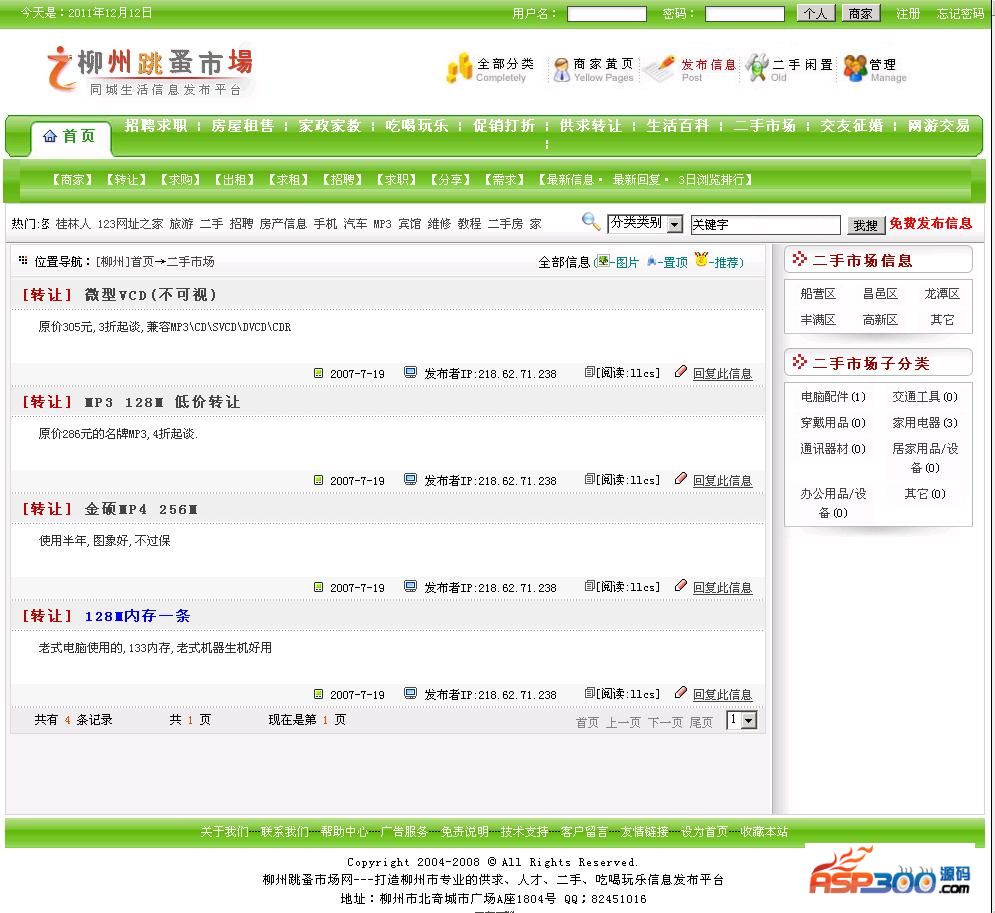Image resolution: width=995 pixels, height=913 pixels.
Task: Open 吃喝玩乐 menu item
Action: click(417, 126)
